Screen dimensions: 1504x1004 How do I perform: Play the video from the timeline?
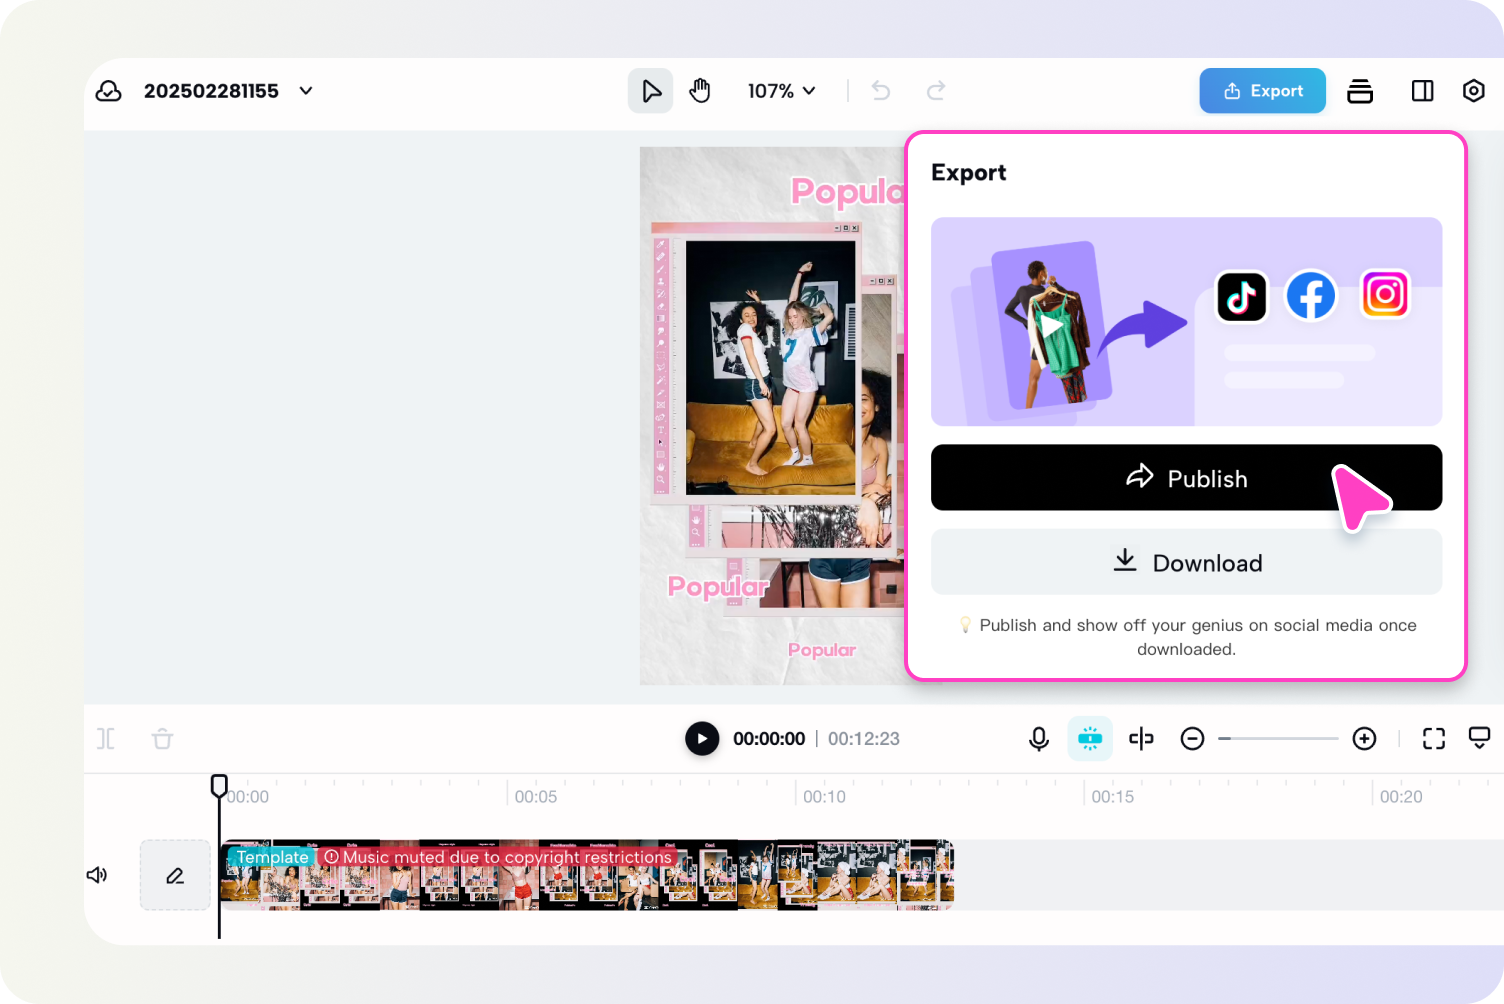[702, 739]
